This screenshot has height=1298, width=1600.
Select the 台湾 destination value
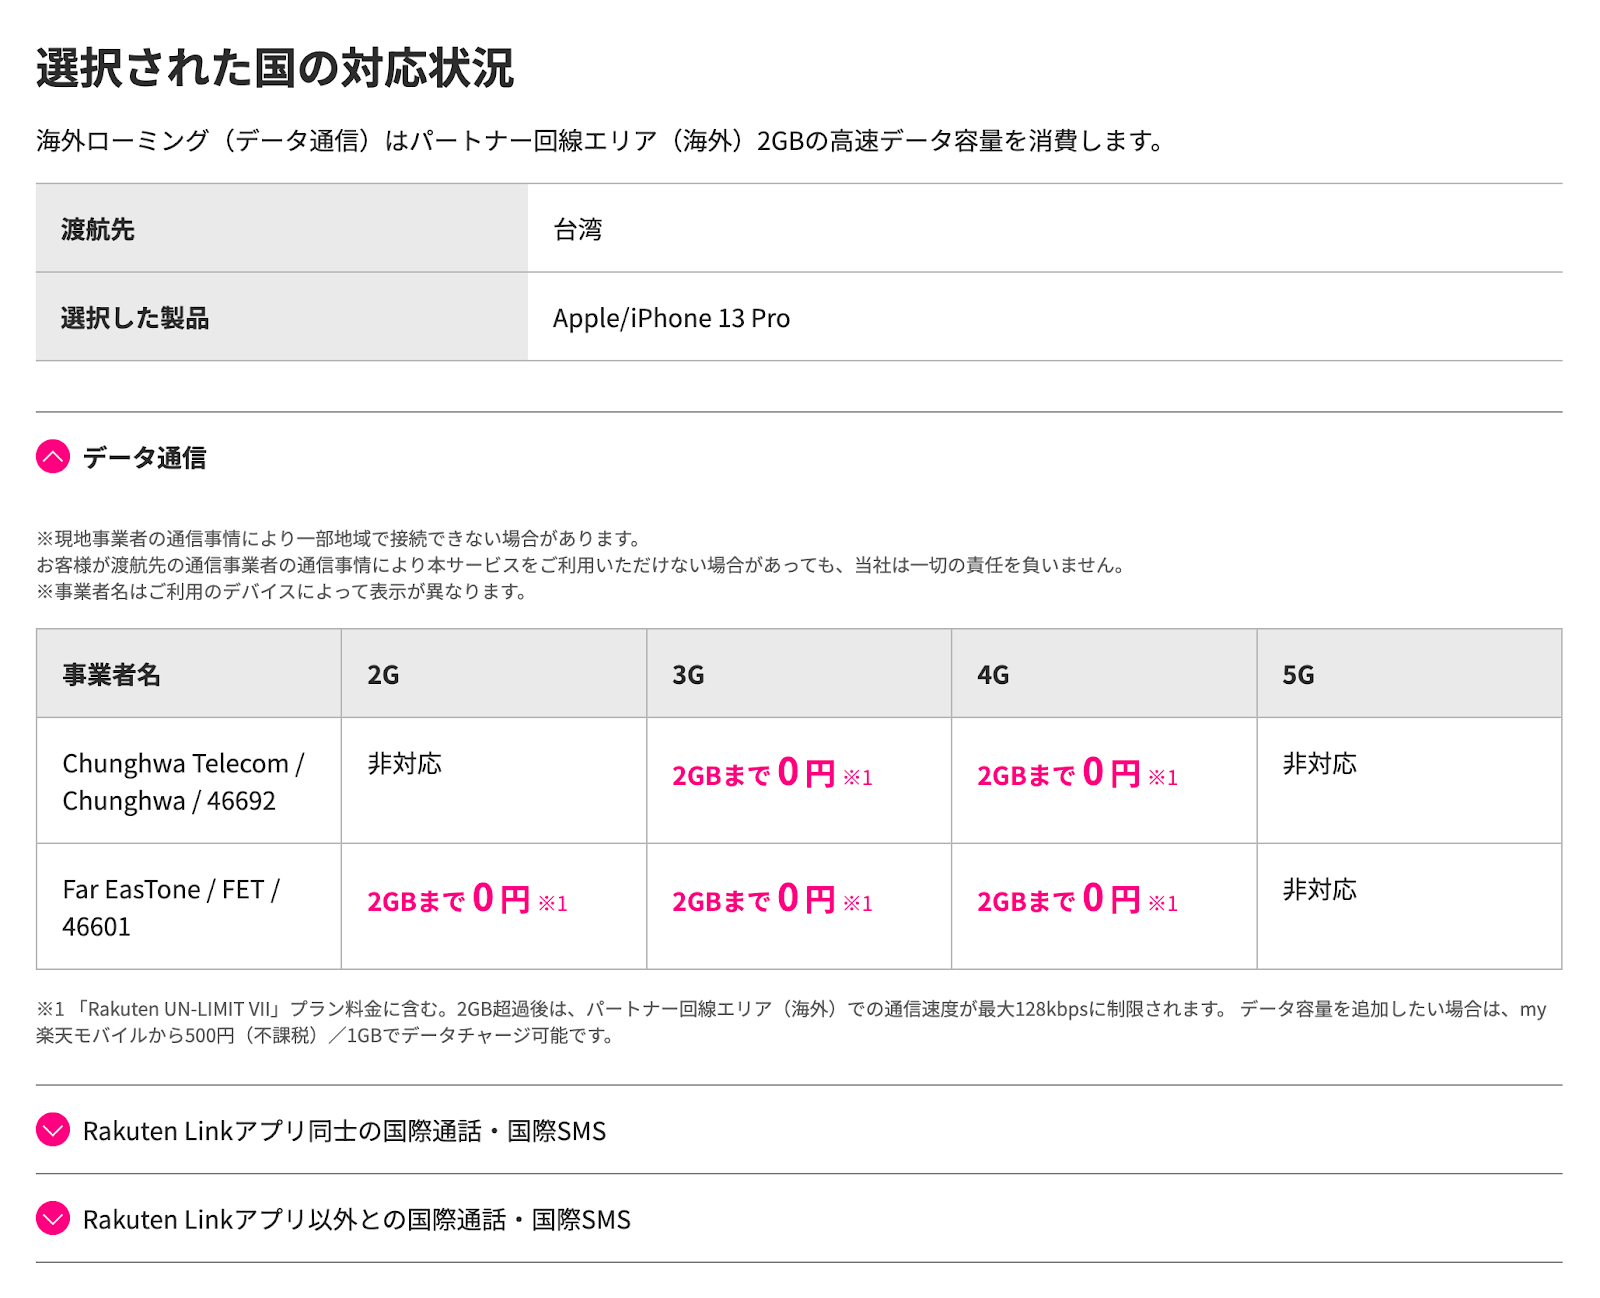[578, 229]
